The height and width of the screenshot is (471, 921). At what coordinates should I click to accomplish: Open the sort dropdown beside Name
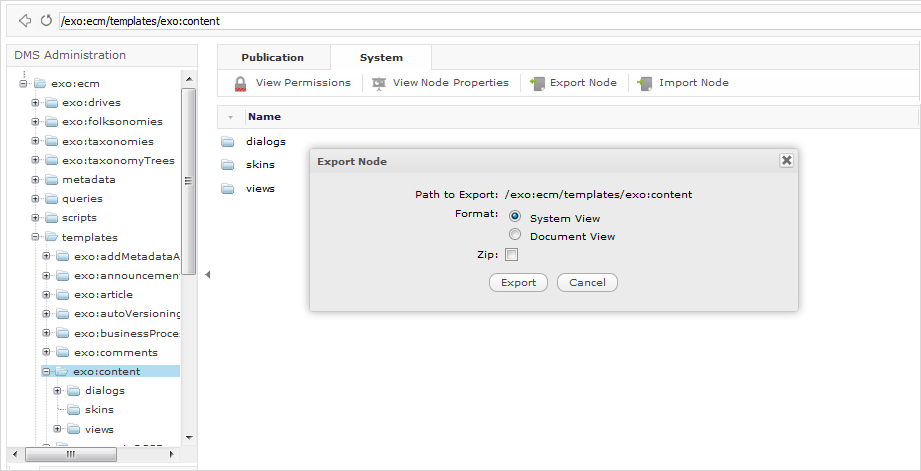click(230, 117)
